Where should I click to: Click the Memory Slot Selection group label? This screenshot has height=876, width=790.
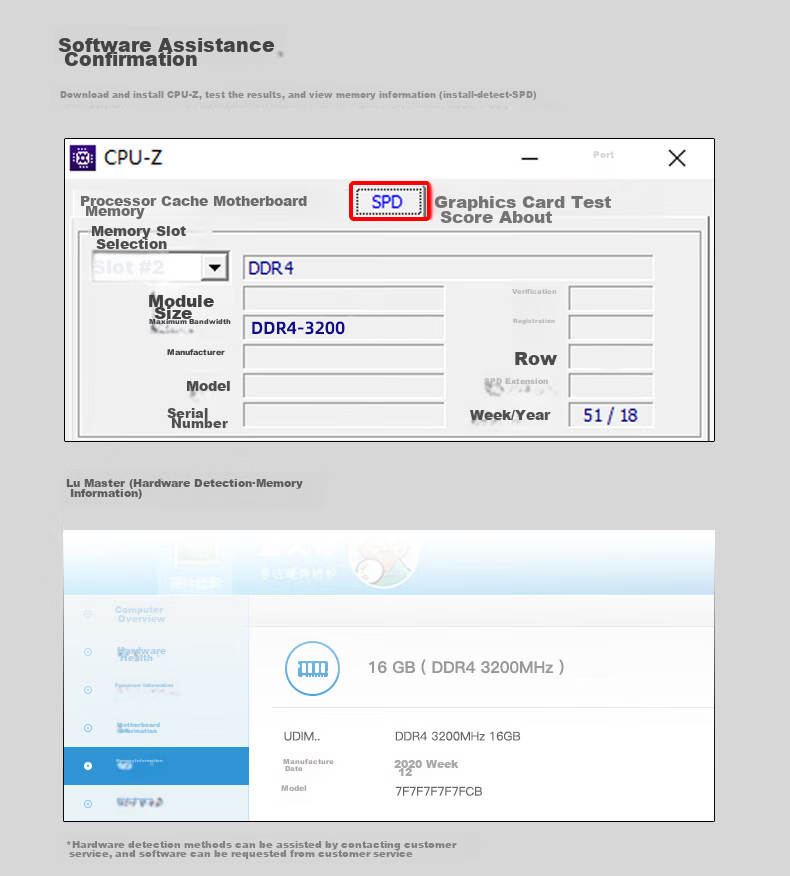click(x=139, y=237)
